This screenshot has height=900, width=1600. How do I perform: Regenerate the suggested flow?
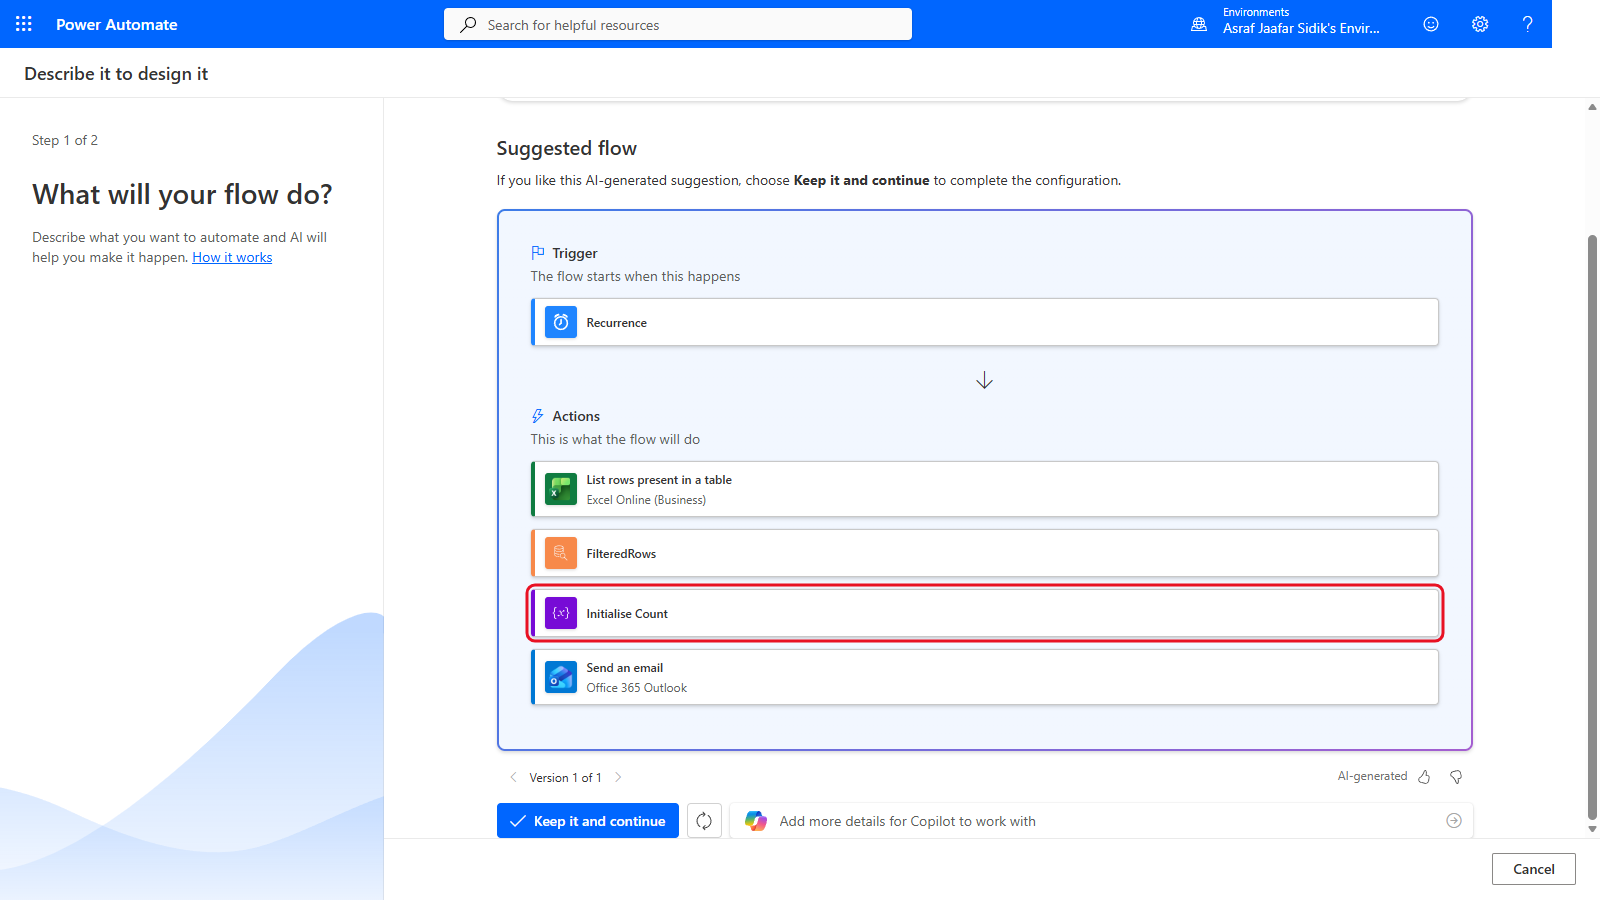point(704,821)
